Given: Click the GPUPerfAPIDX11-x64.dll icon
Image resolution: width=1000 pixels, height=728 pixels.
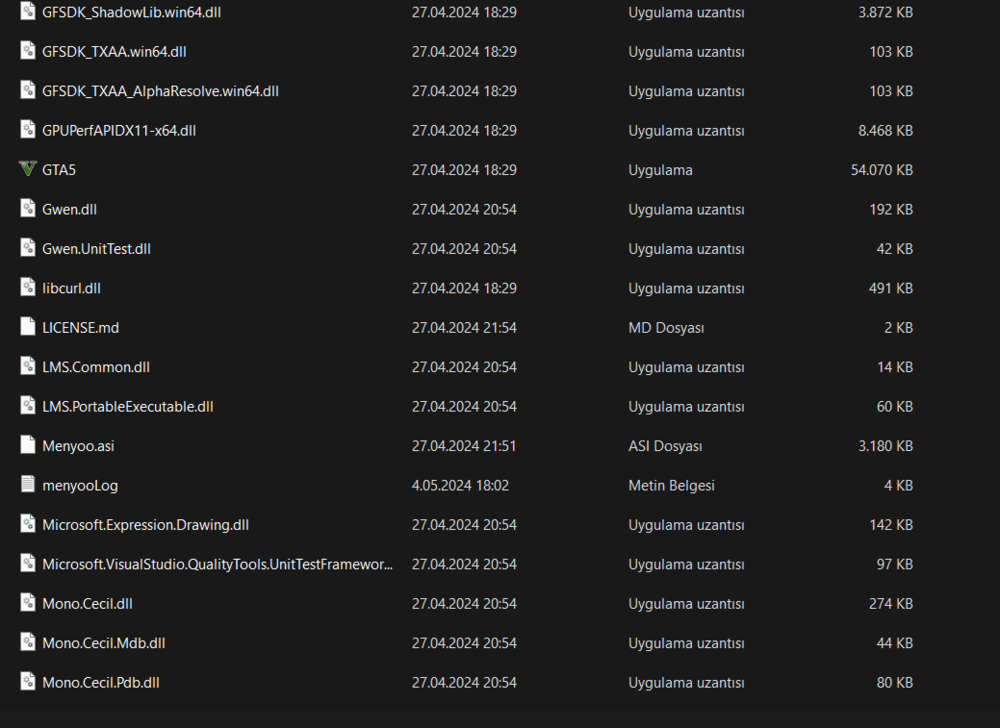Looking at the screenshot, I should (27, 130).
